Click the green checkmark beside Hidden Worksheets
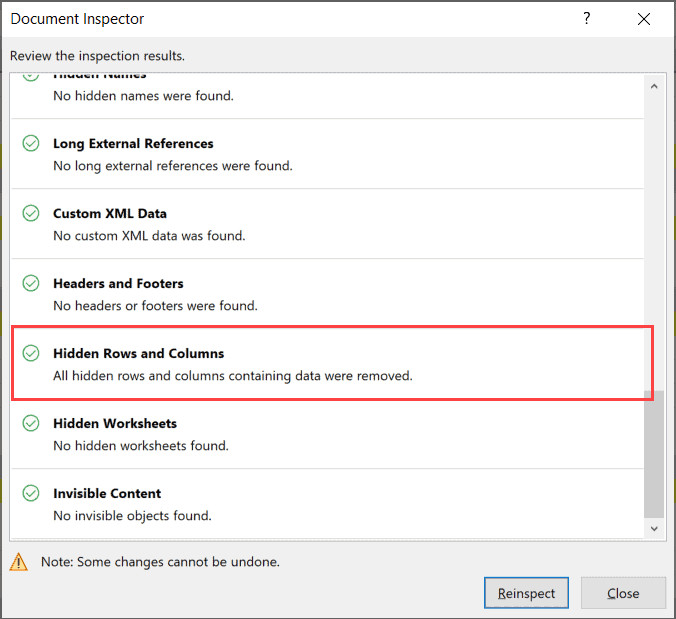Viewport: 676px width, 619px height. (31, 423)
